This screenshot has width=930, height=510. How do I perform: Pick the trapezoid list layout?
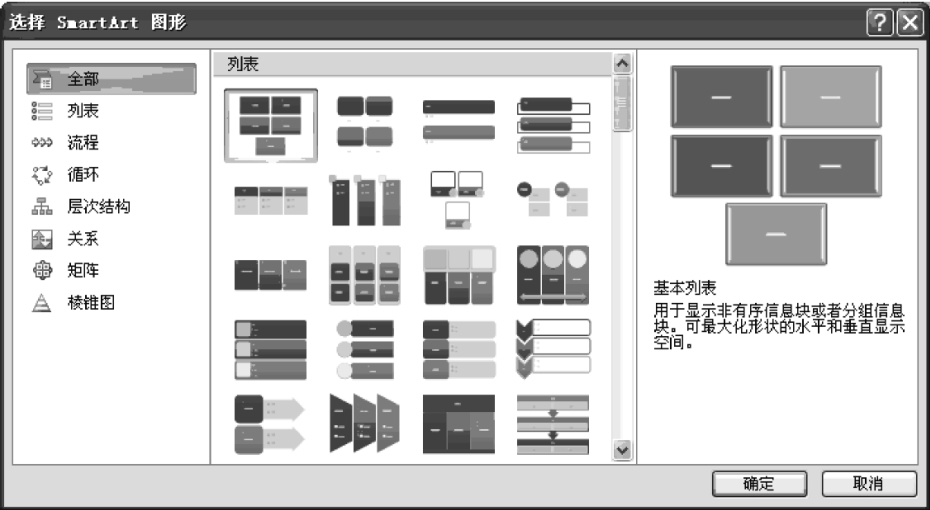pyautogui.click(x=364, y=423)
